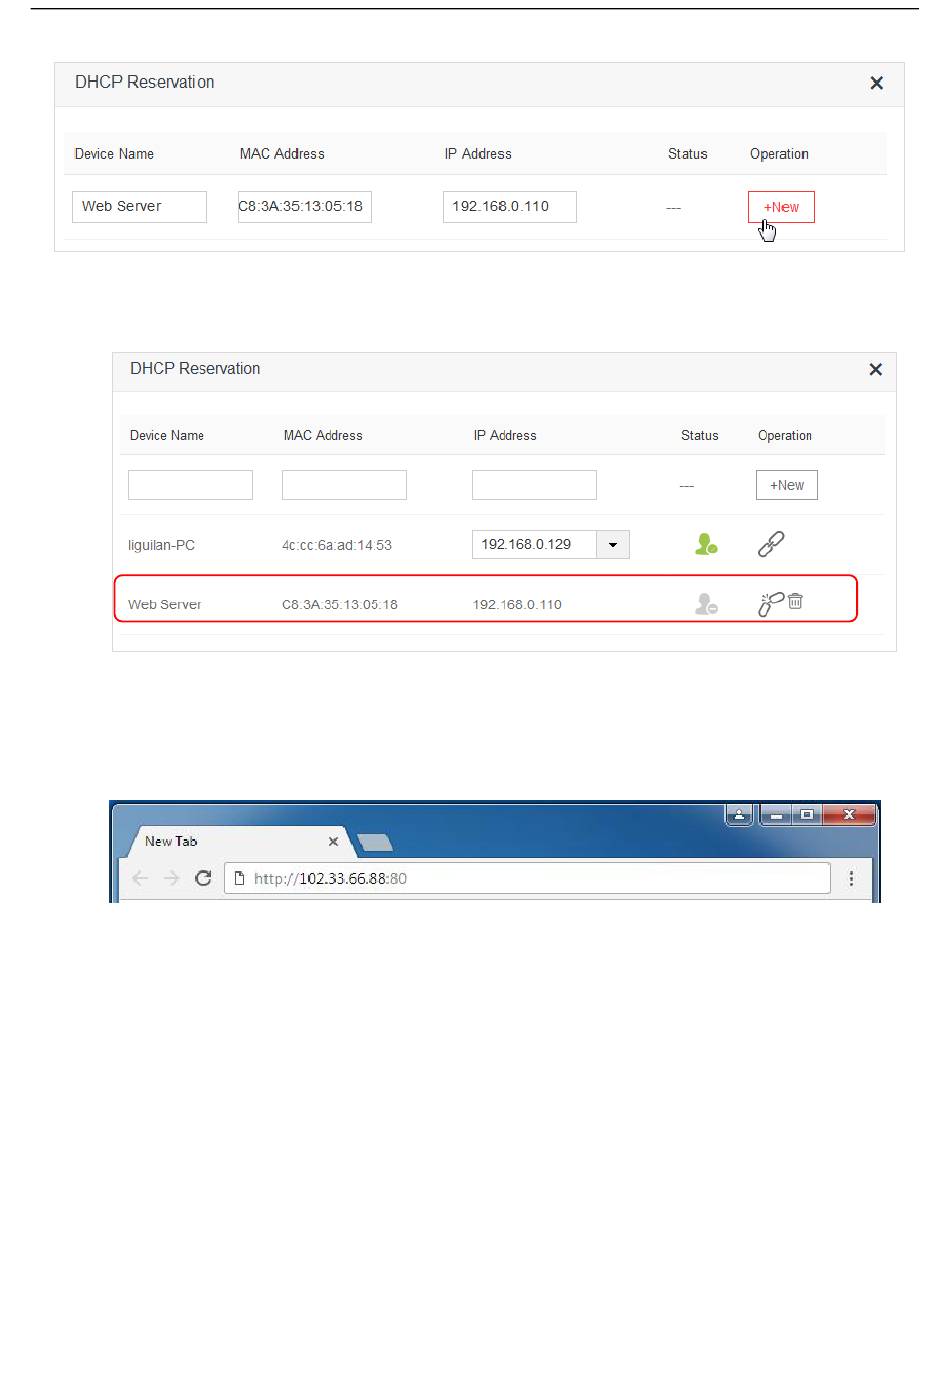Click Web Server text in second dialog row

pos(164,604)
